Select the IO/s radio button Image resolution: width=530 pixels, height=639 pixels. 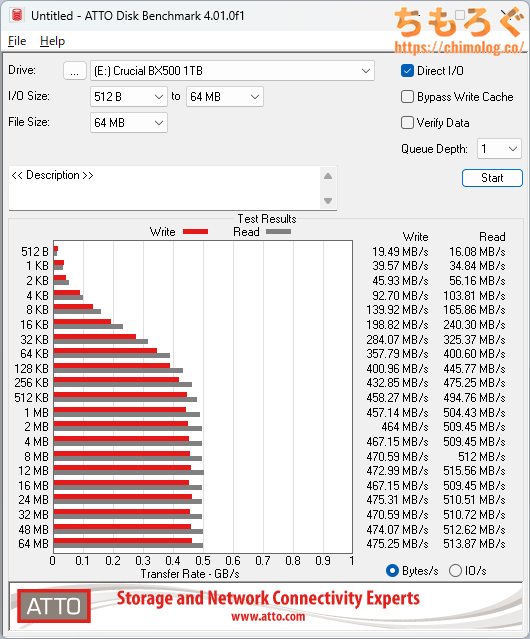coord(455,571)
